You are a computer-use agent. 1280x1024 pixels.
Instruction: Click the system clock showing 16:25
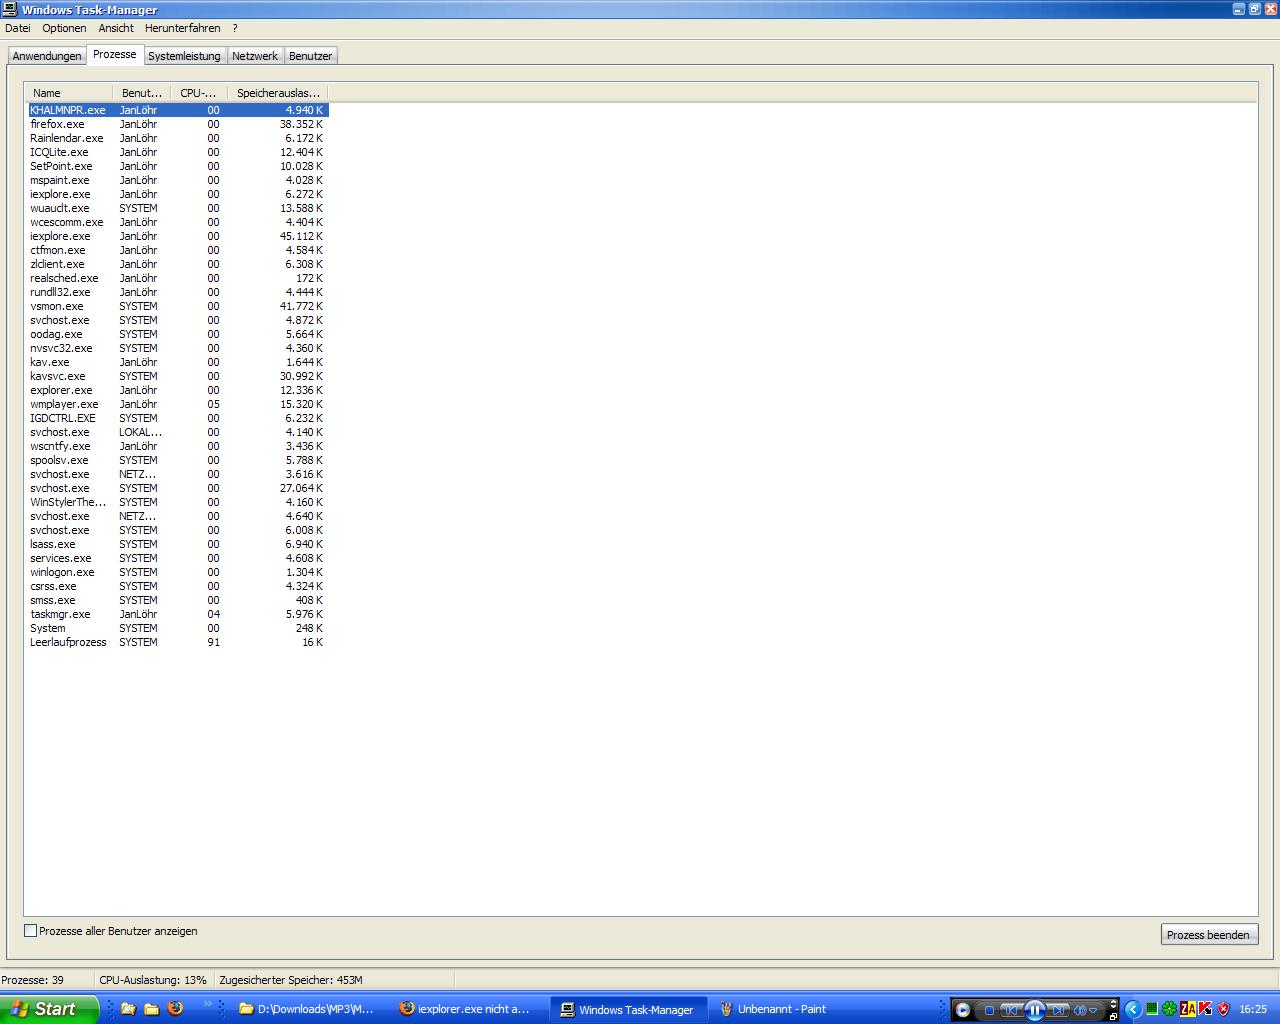tap(1253, 1010)
